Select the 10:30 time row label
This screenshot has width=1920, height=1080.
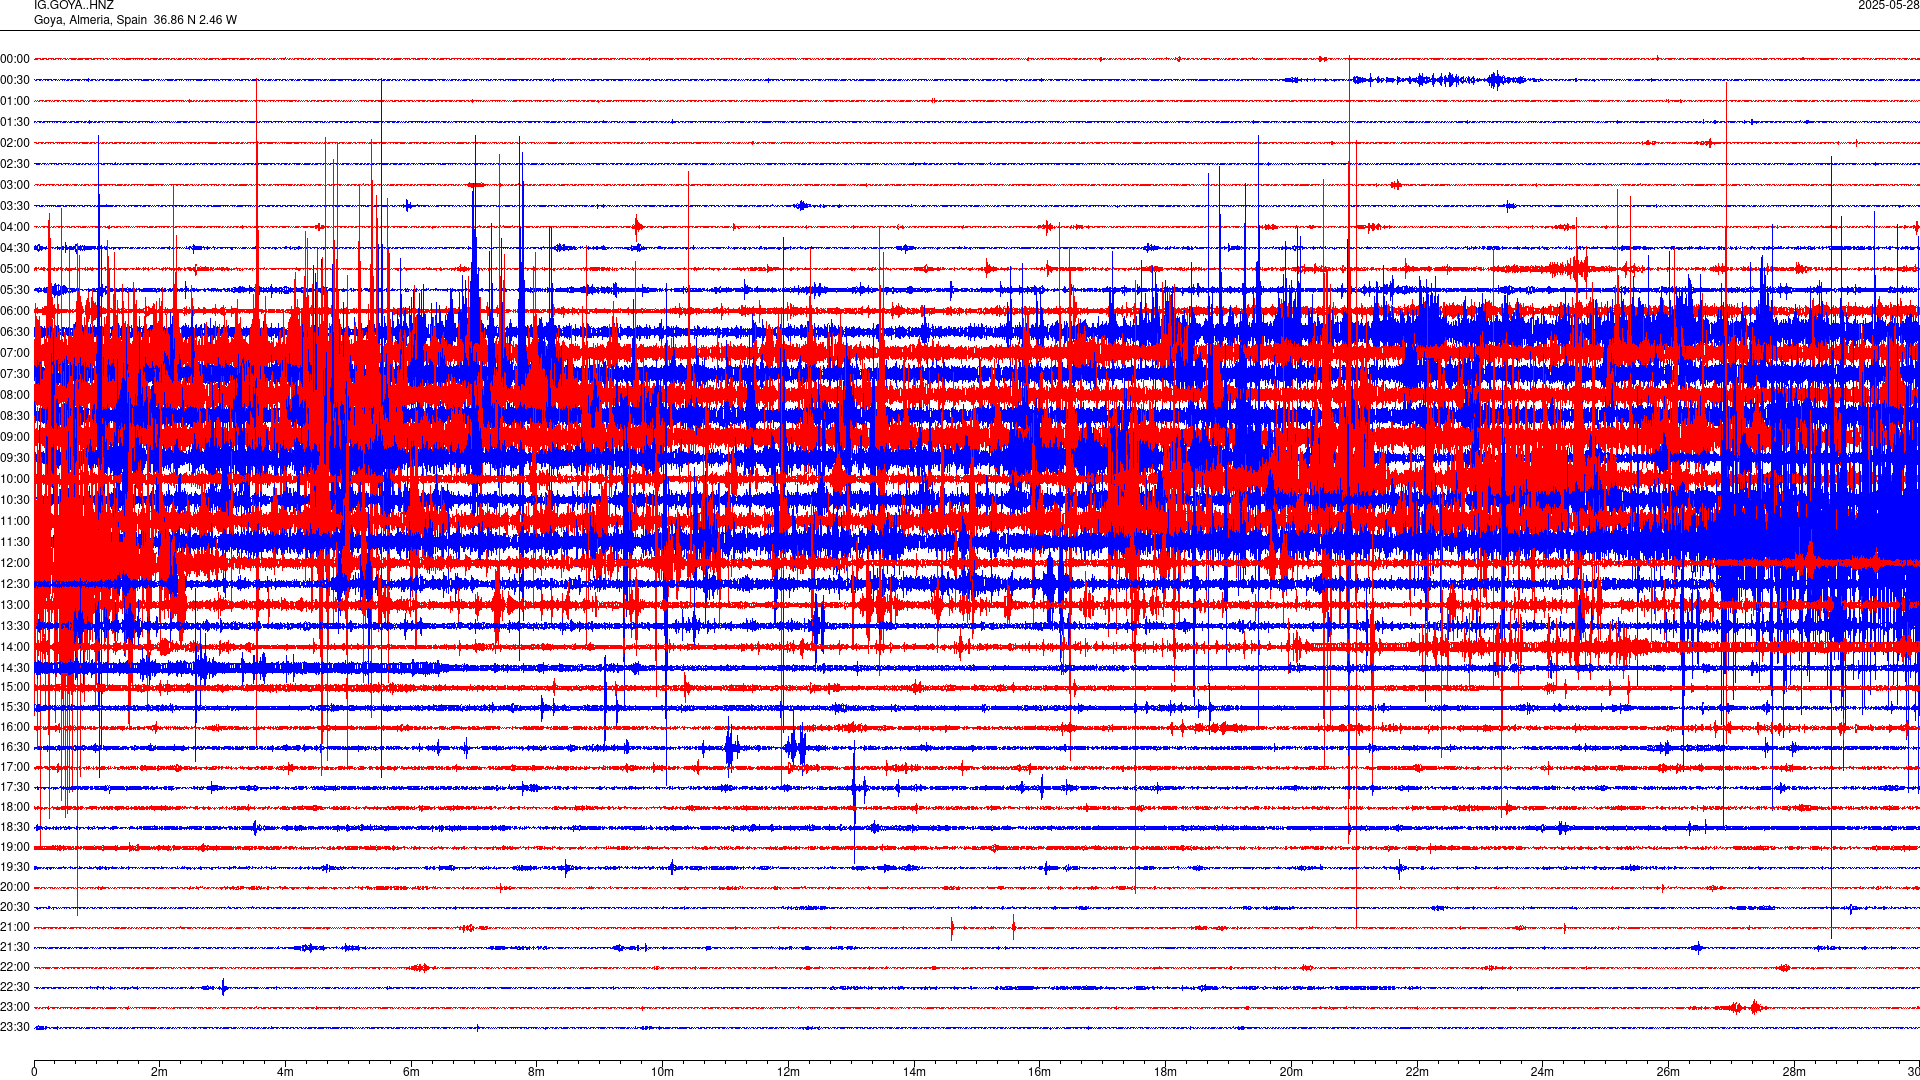point(15,500)
